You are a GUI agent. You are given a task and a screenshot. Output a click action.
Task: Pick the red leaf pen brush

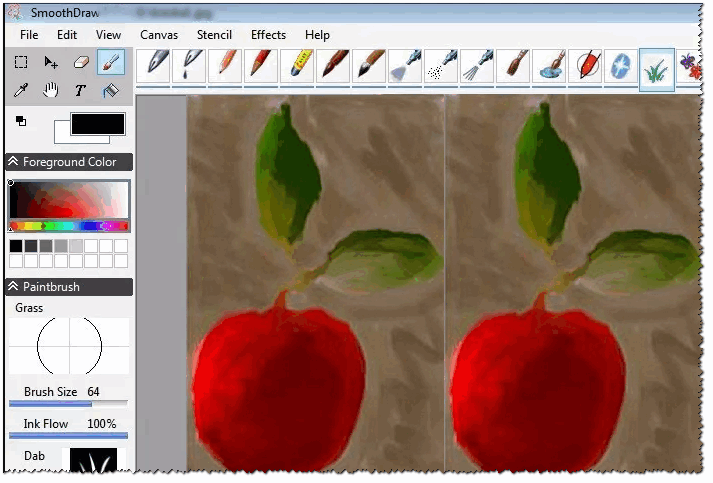coord(585,66)
